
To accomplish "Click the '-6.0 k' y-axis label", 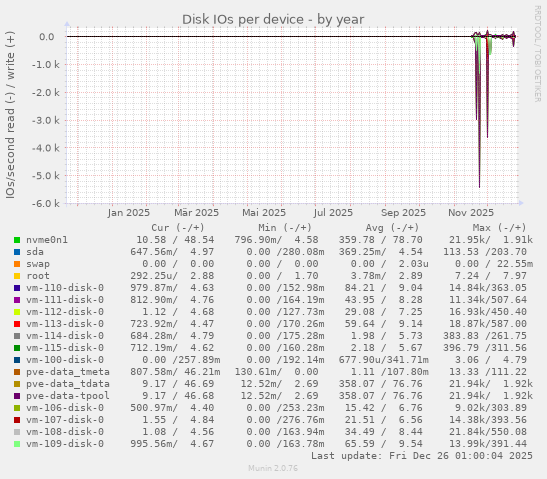I will (x=46, y=203).
